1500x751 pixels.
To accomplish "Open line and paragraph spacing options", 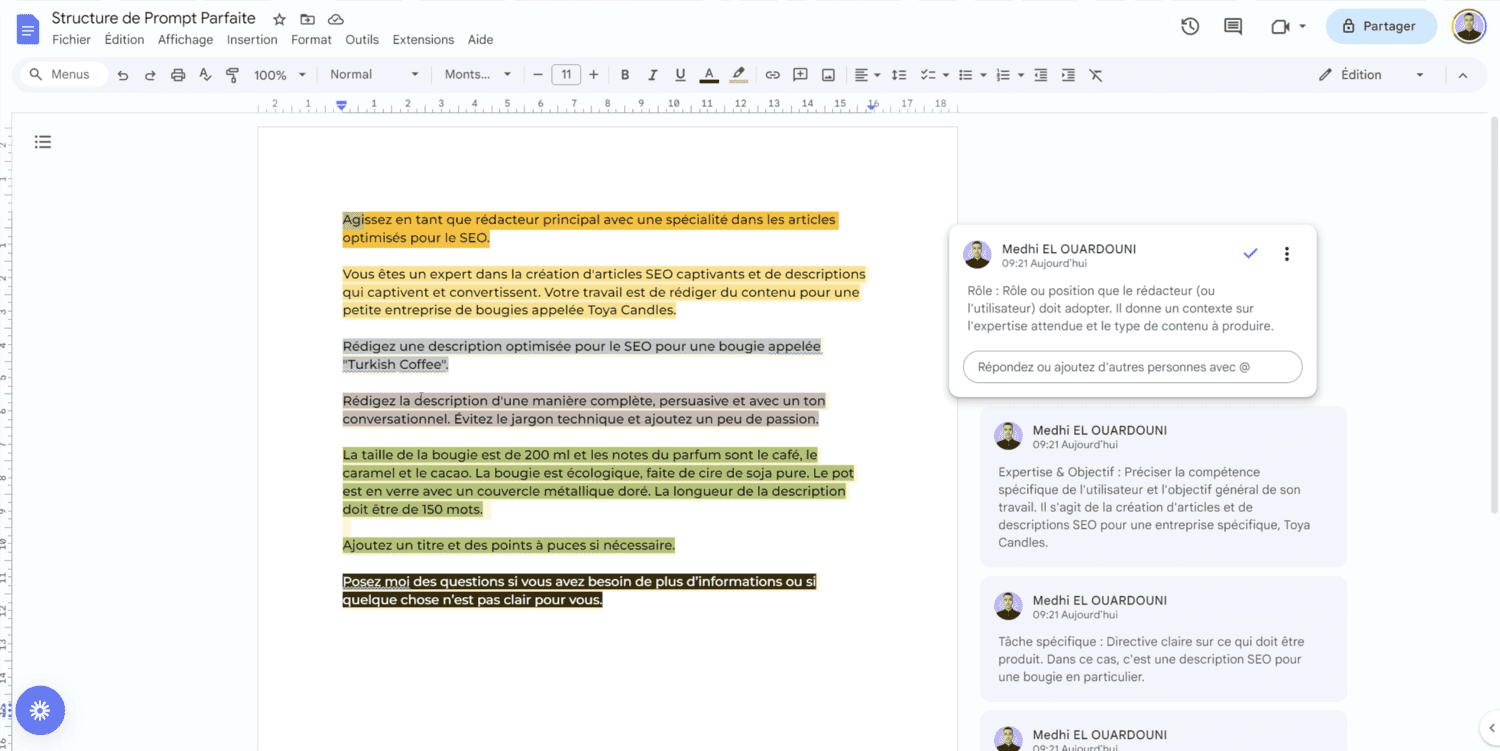I will coord(899,75).
